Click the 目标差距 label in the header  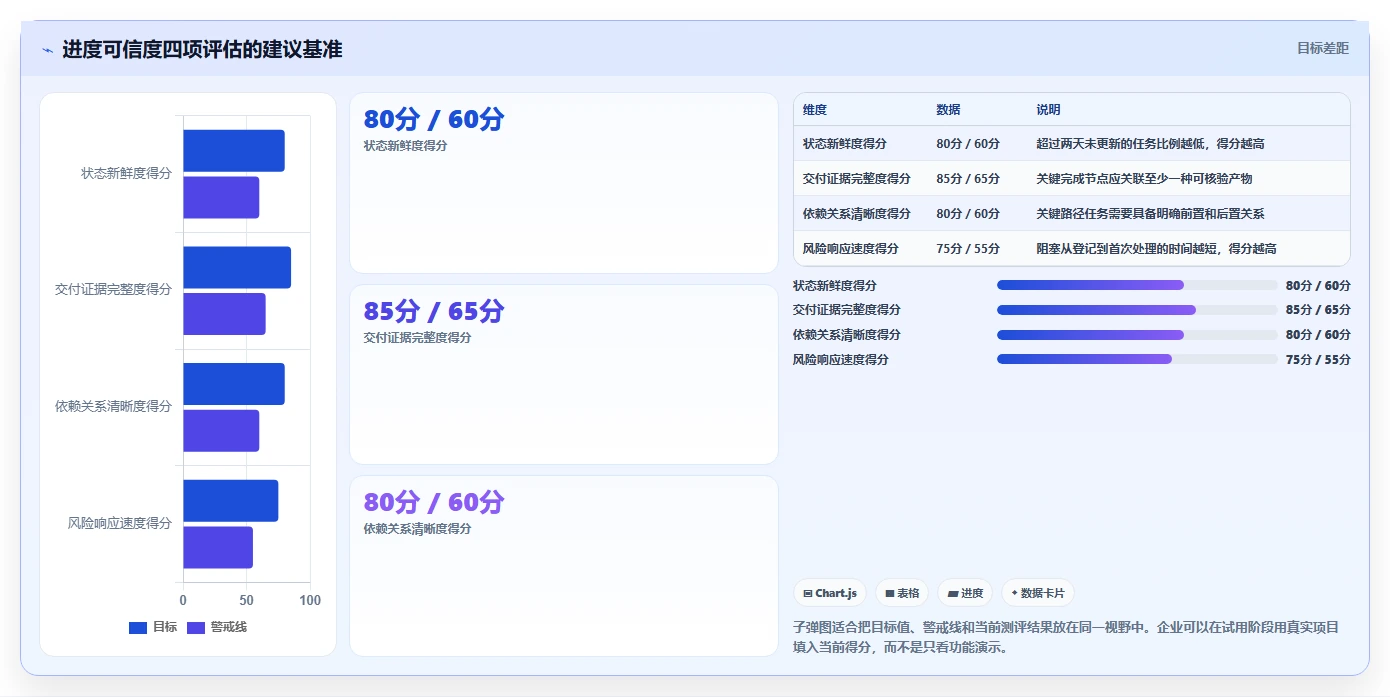tap(1323, 48)
